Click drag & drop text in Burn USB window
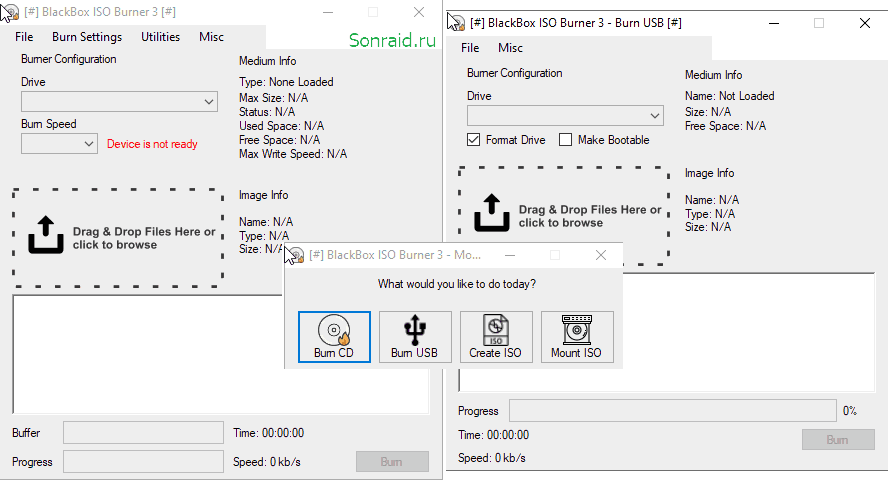Image resolution: width=892 pixels, height=480 pixels. [x=590, y=216]
